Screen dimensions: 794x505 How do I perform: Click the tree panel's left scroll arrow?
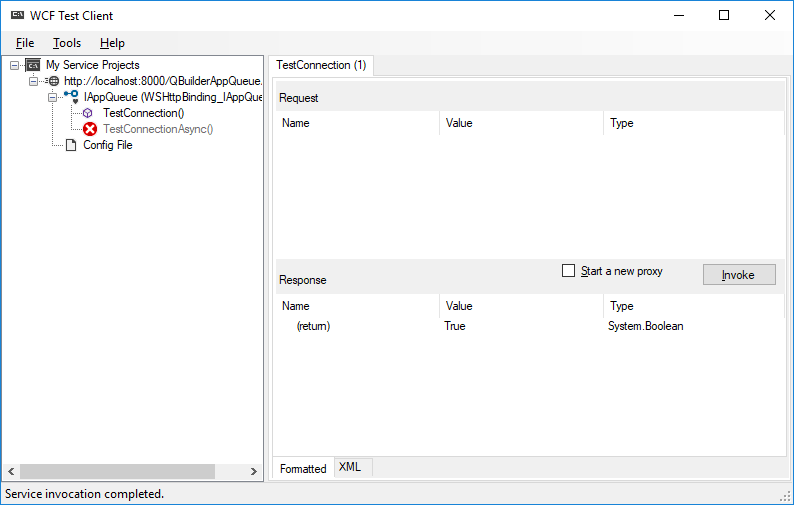tap(11, 472)
